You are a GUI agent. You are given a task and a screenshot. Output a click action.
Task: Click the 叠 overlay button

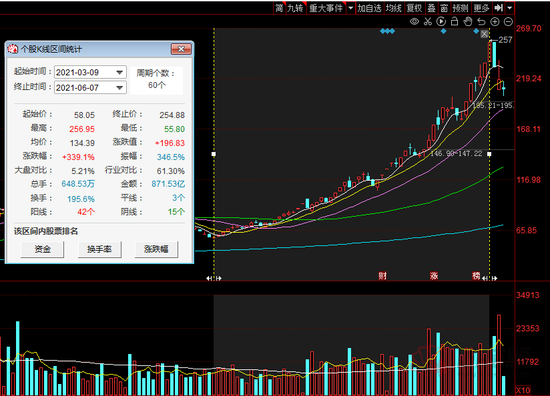(x=431, y=8)
